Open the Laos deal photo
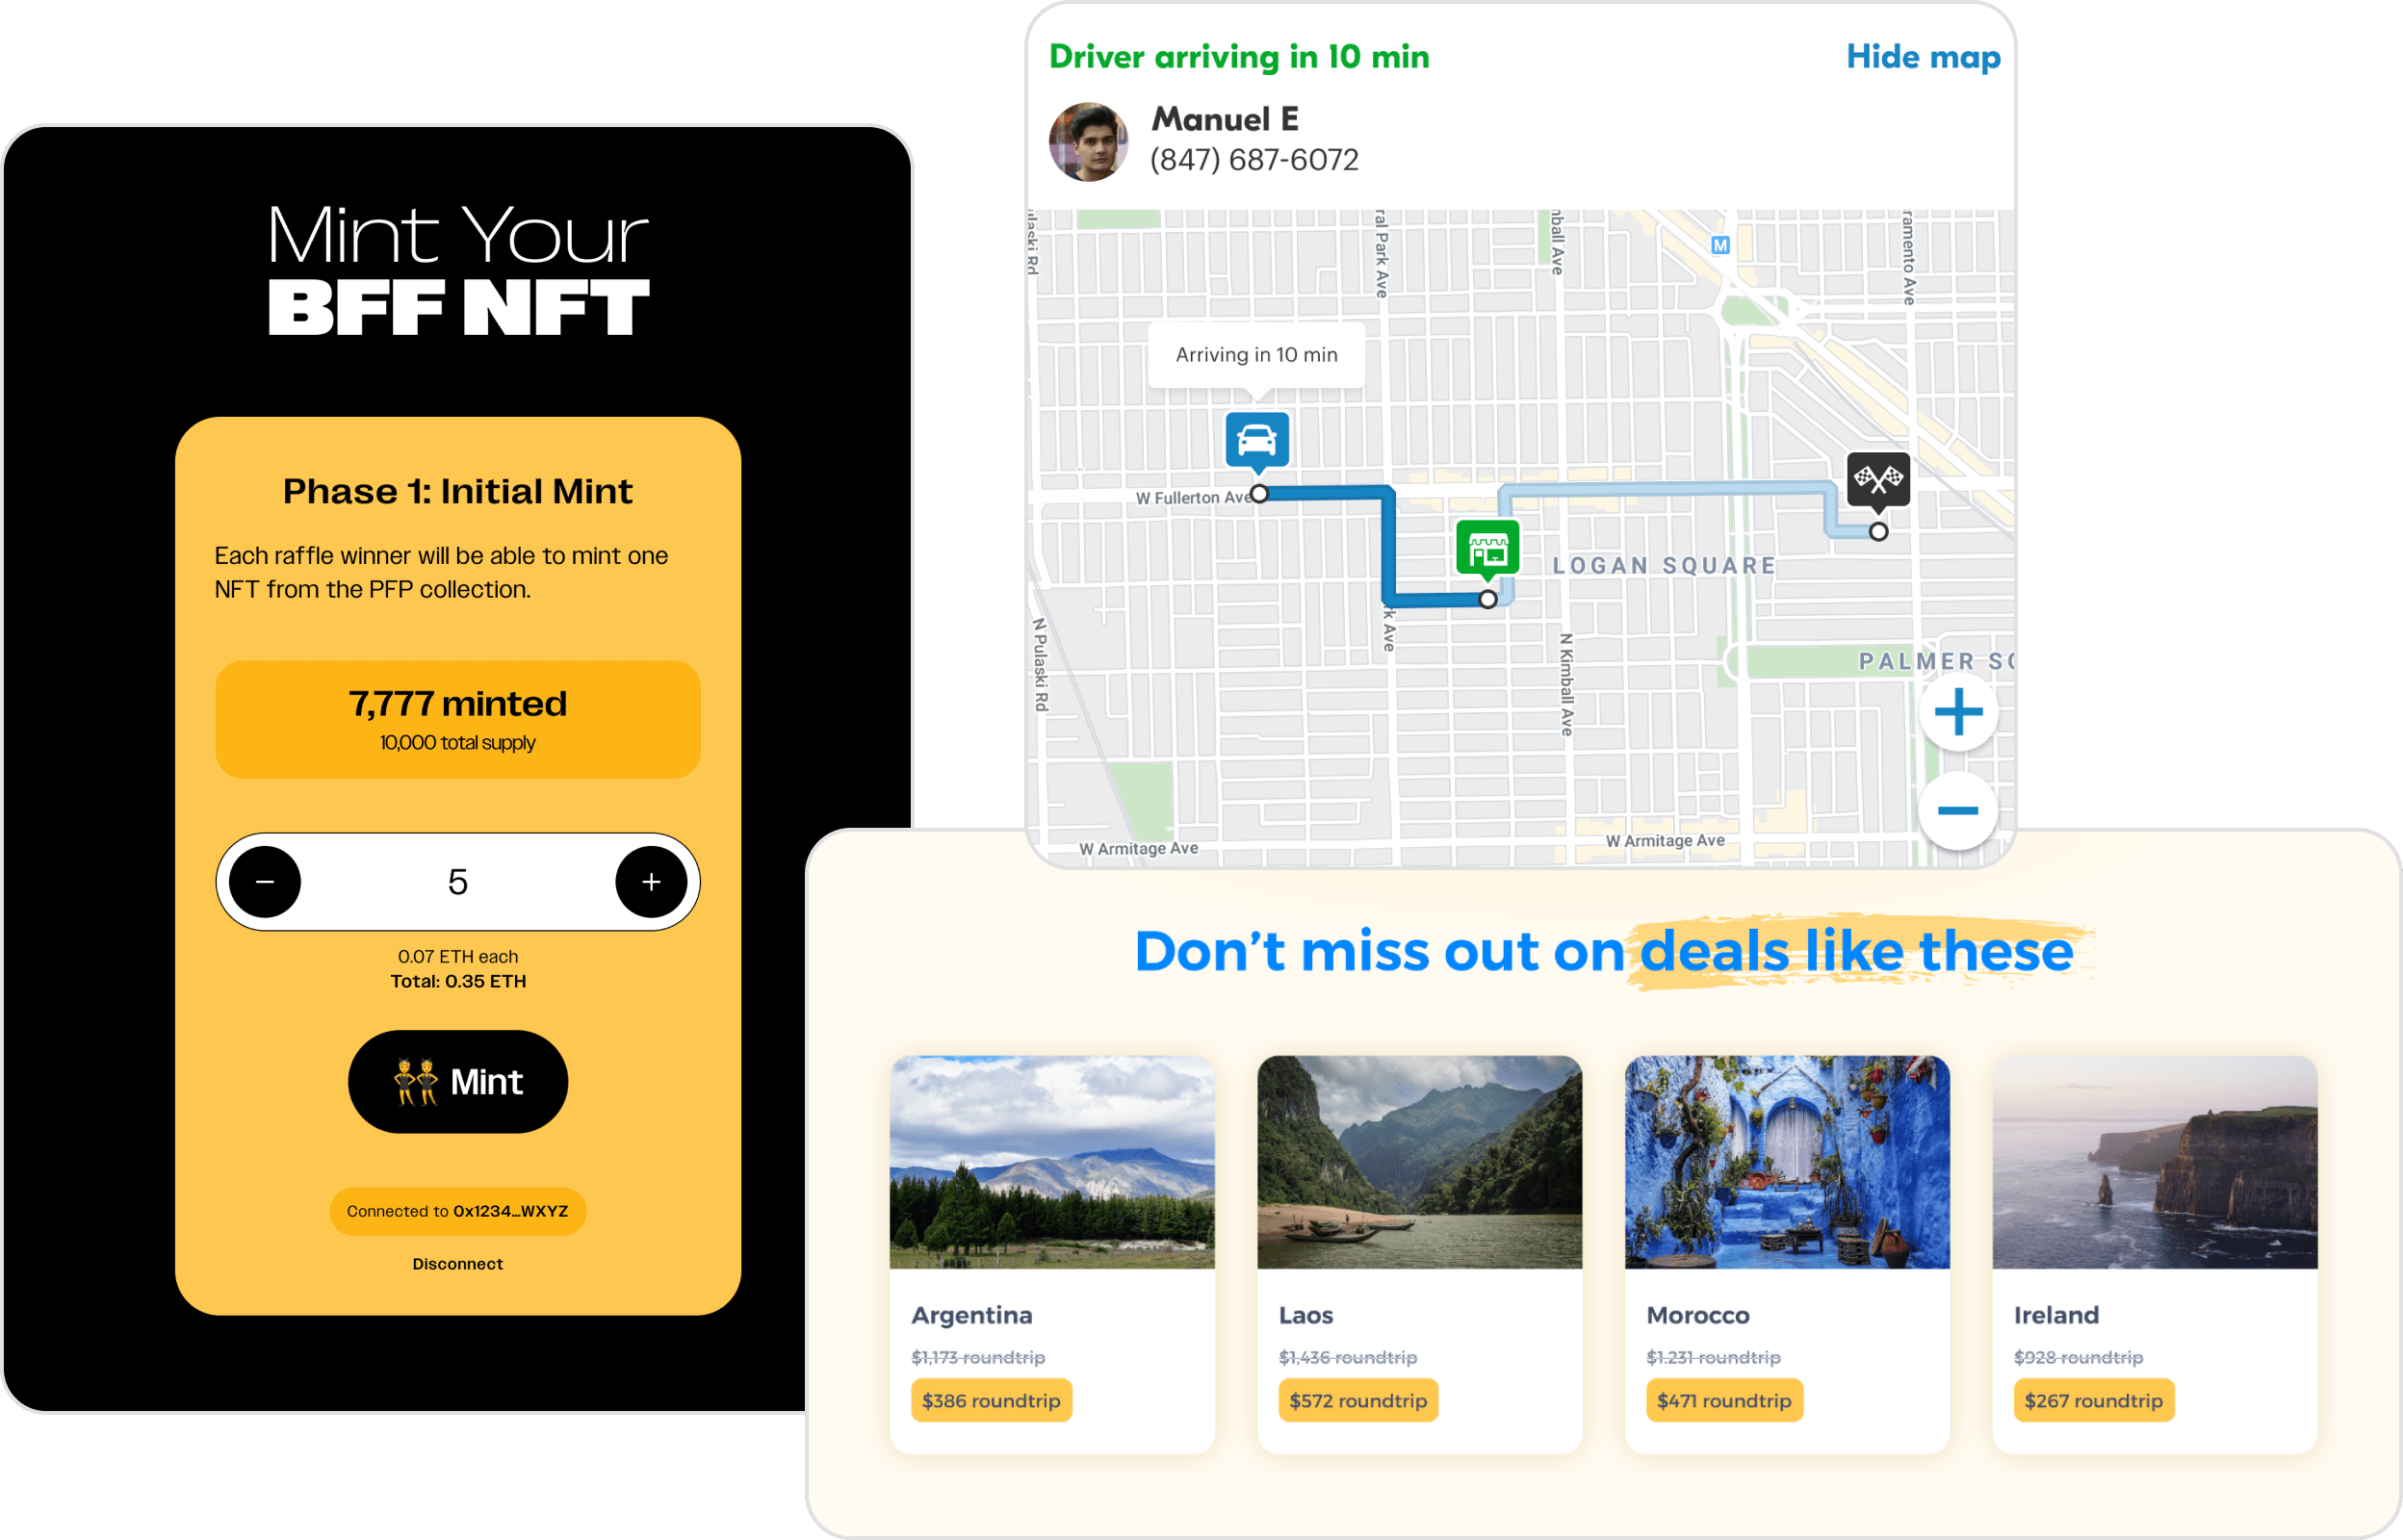This screenshot has height=1540, width=2403. coord(1419,1162)
